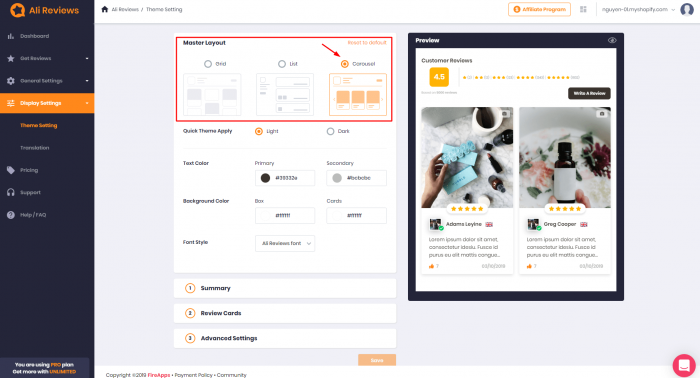Open the FireApps footer link
Viewport: 700px width, 378px height.
click(x=158, y=375)
